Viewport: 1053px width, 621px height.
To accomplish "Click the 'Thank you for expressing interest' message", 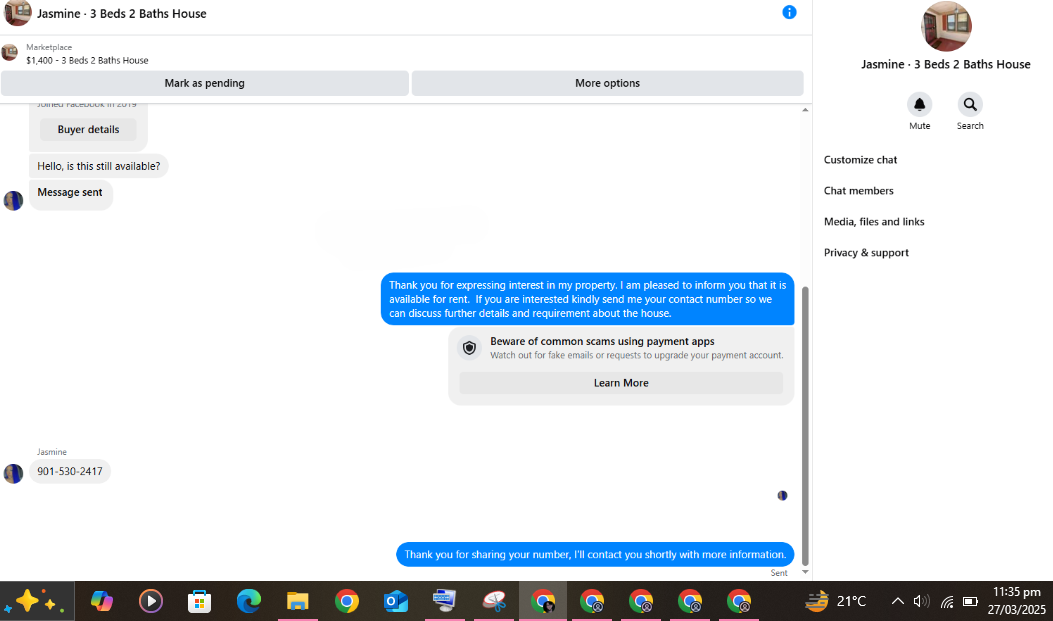I will pyautogui.click(x=588, y=299).
